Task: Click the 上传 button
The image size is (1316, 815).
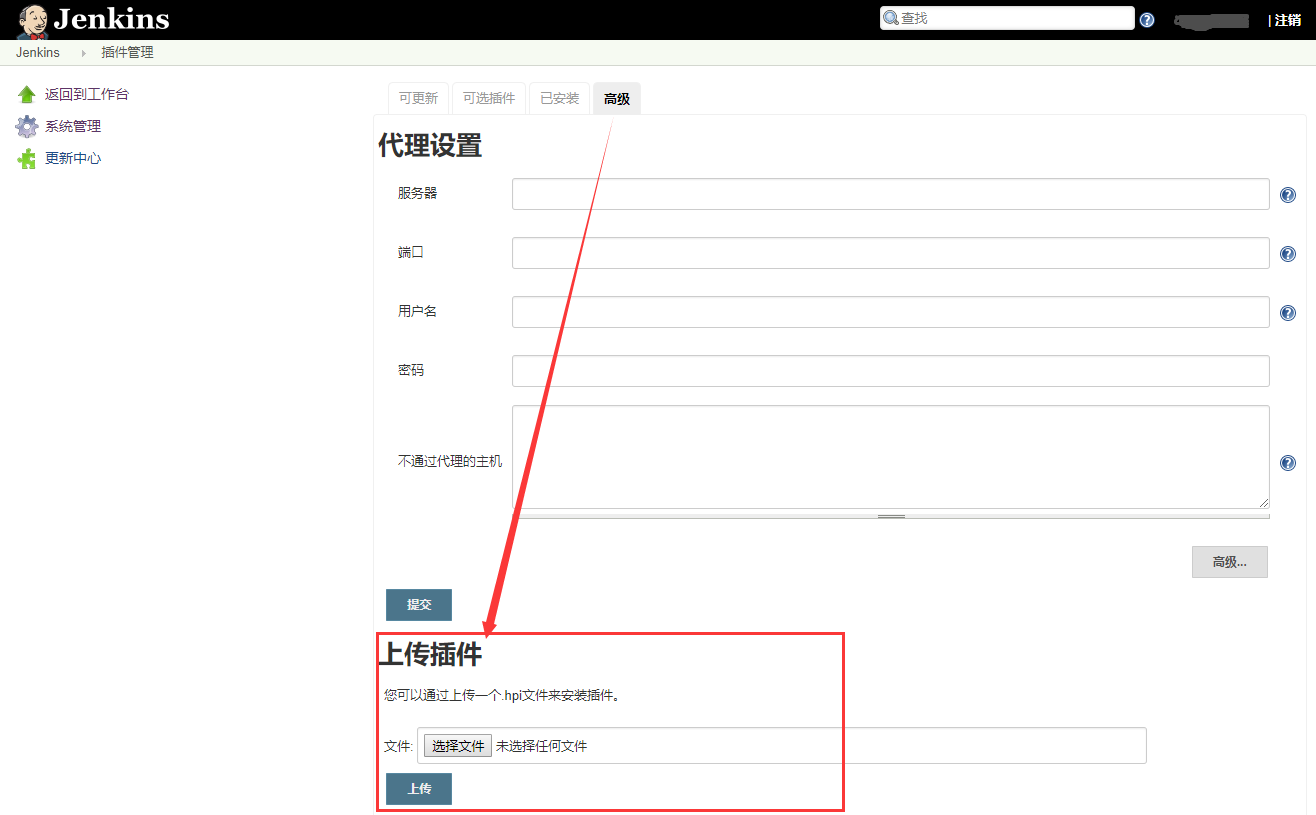Action: (419, 789)
